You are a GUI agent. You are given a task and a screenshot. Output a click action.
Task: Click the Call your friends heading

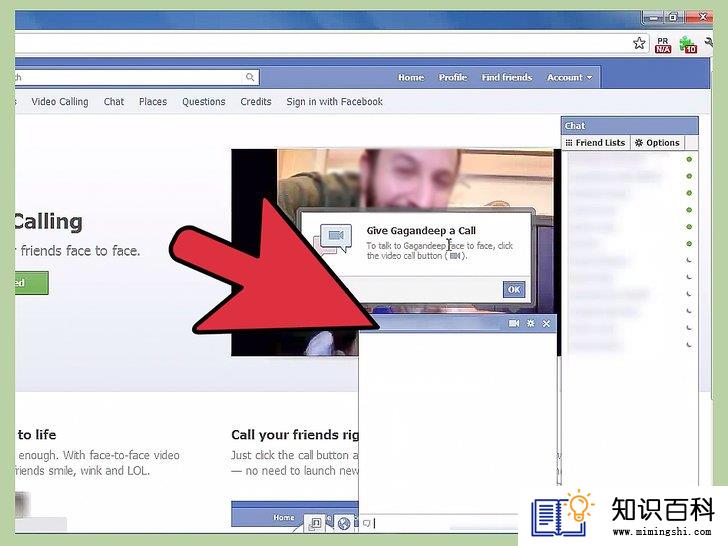coord(295,435)
